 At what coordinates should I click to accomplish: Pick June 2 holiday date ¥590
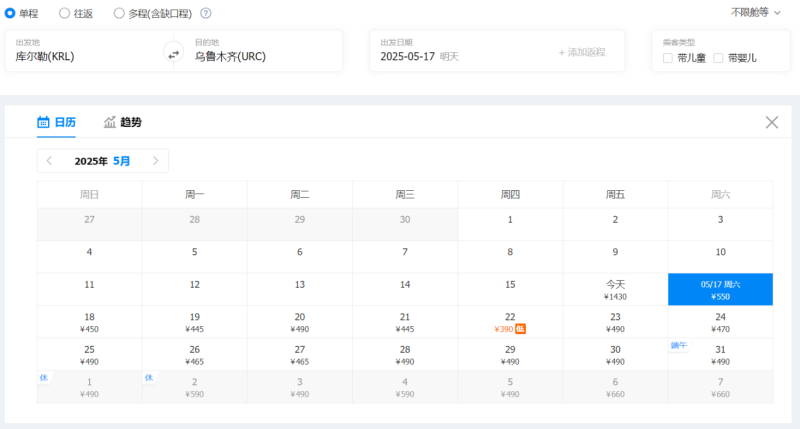click(194, 388)
